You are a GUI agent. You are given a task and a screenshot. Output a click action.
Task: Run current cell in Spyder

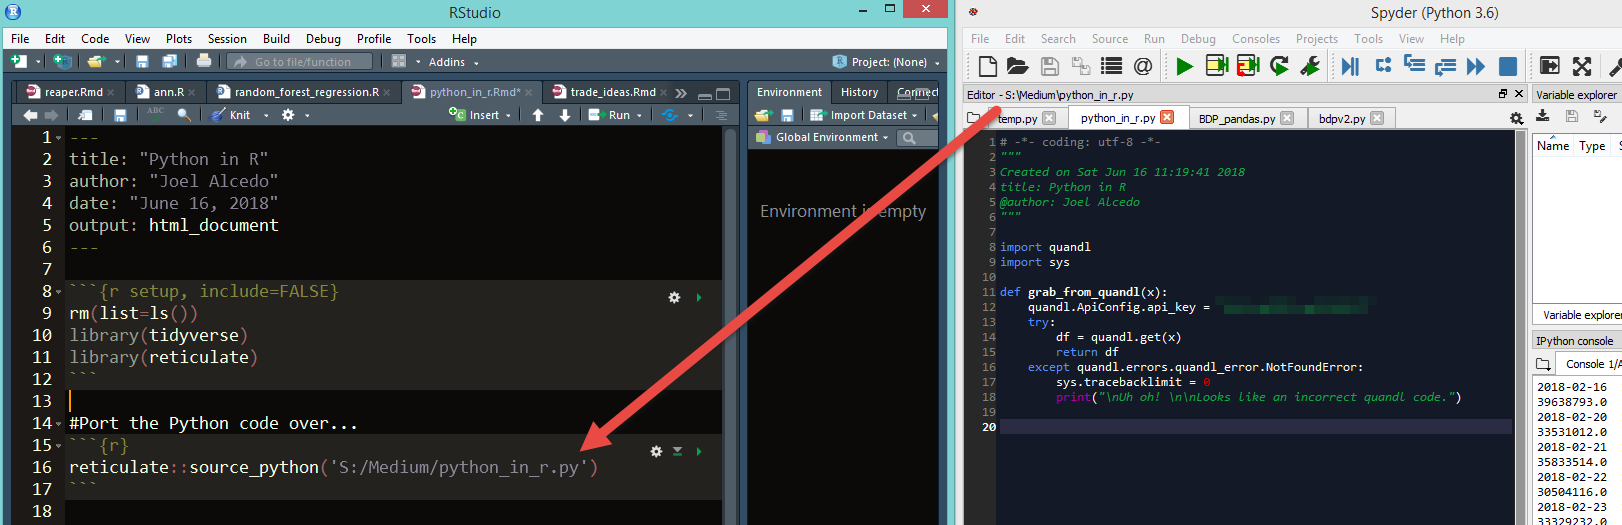[x=1217, y=66]
